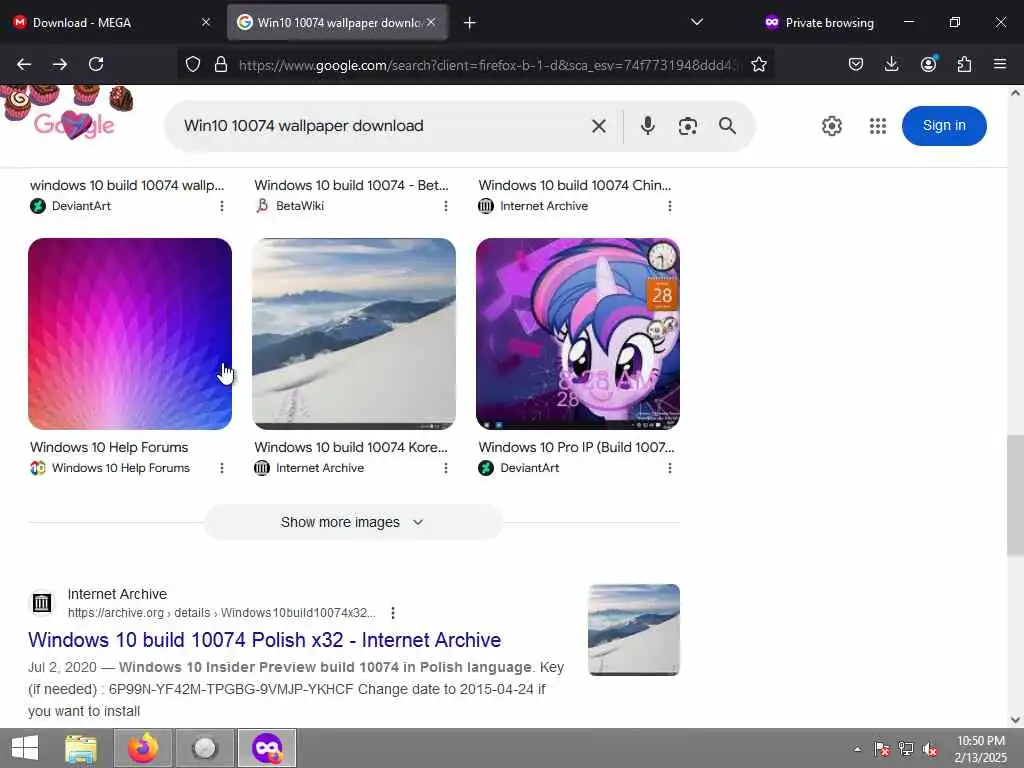Screen dimensions: 1024x768
Task: Open Google quick settings gear
Action: coord(831,125)
